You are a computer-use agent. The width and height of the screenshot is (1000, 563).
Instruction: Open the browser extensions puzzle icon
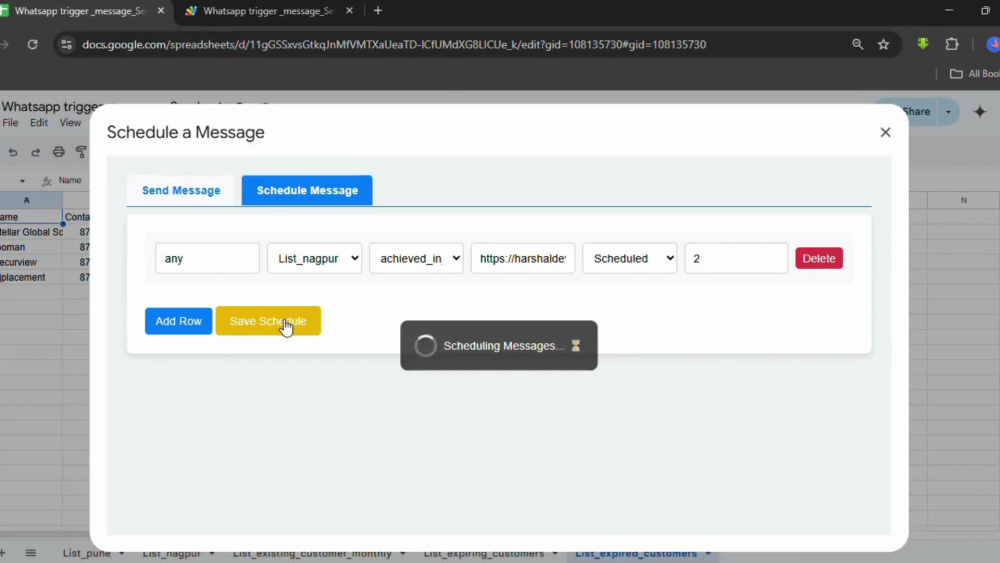point(952,44)
